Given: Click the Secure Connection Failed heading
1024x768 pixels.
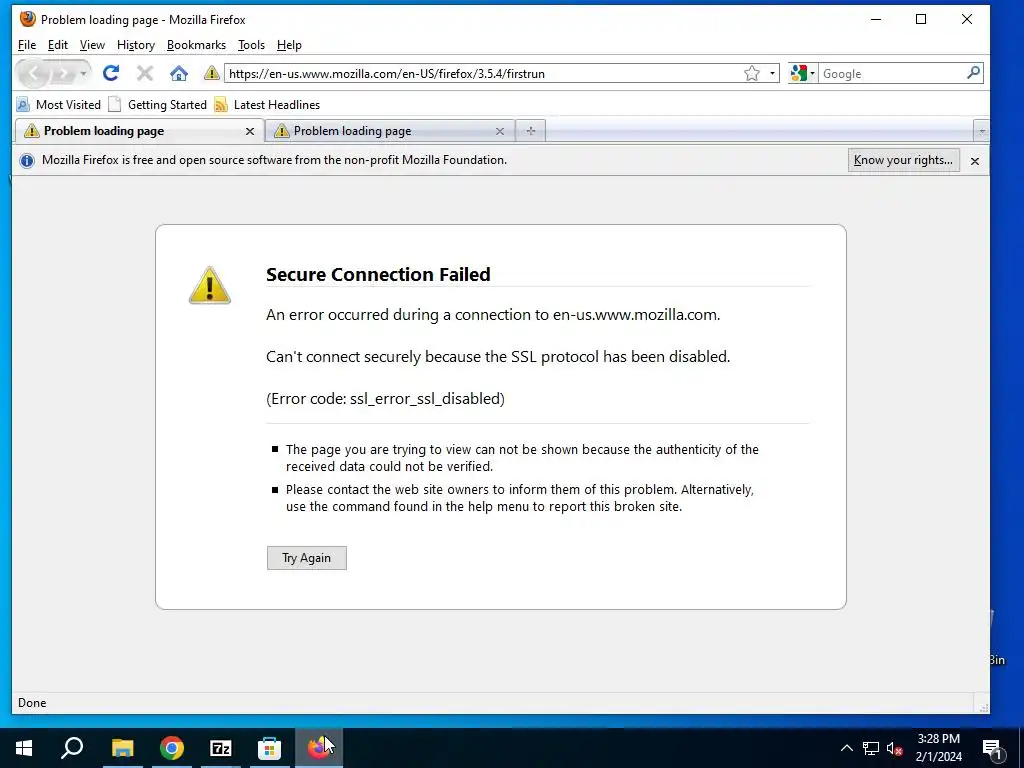Looking at the screenshot, I should click(378, 274).
